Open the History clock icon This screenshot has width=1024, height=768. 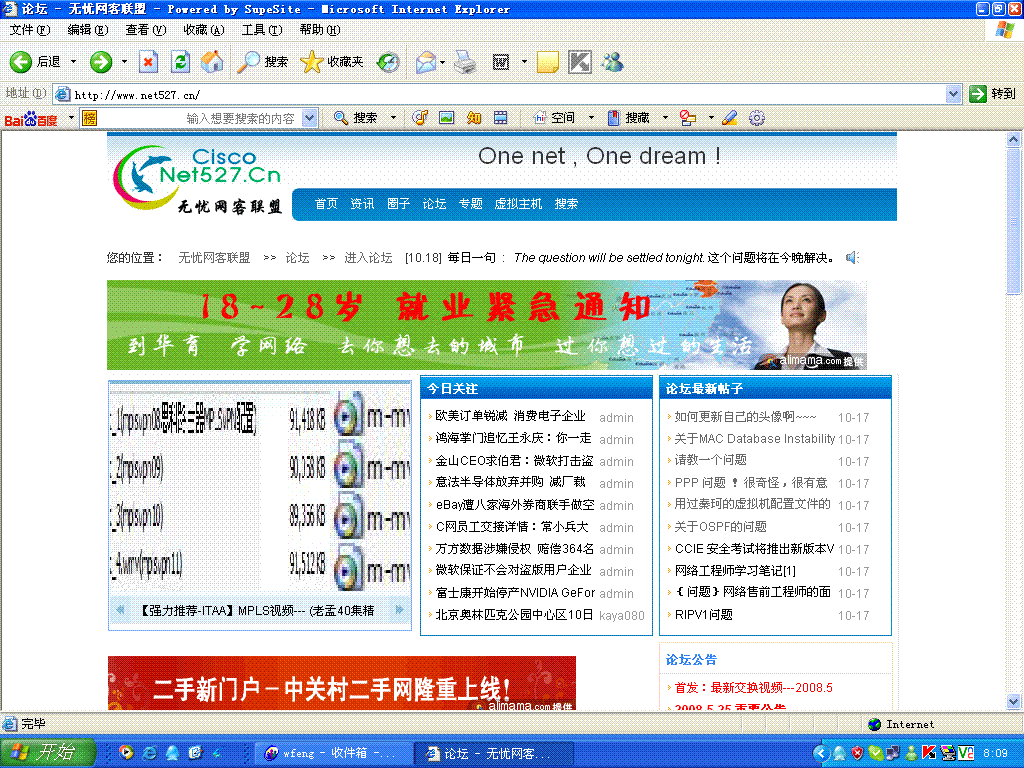click(389, 62)
